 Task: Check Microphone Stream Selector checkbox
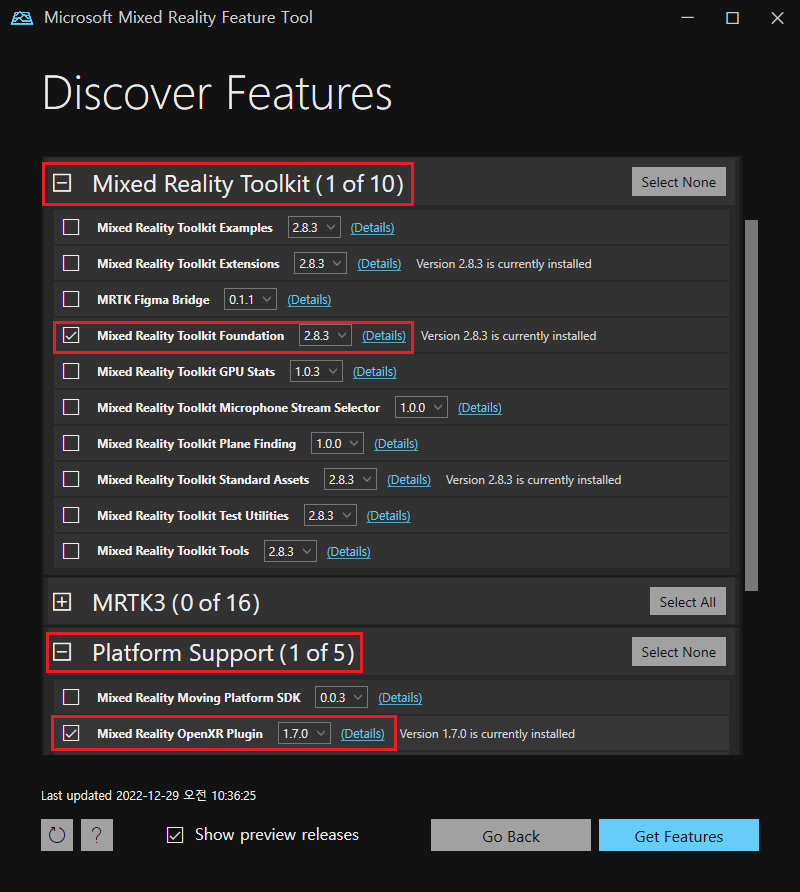pos(71,407)
